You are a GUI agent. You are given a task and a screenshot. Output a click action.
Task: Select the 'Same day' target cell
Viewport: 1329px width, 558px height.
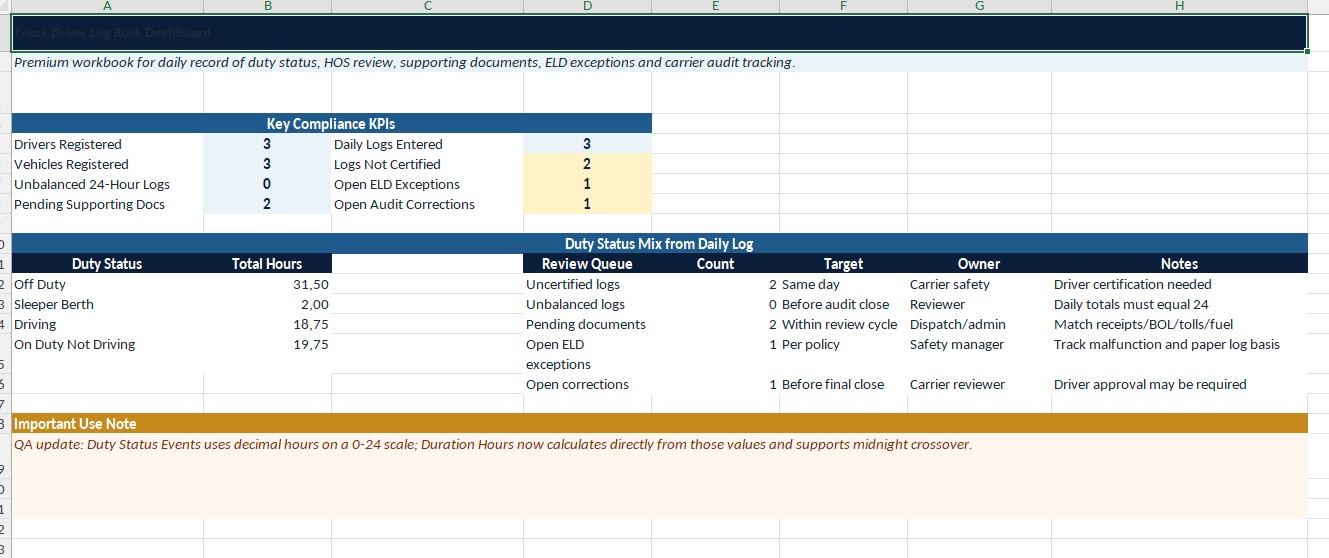[843, 284]
